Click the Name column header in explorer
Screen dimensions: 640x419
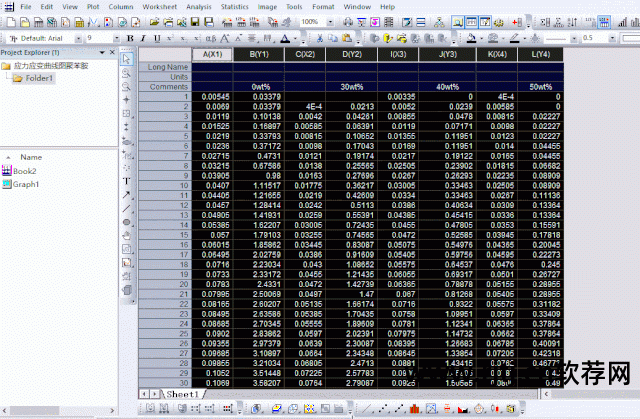pos(31,157)
